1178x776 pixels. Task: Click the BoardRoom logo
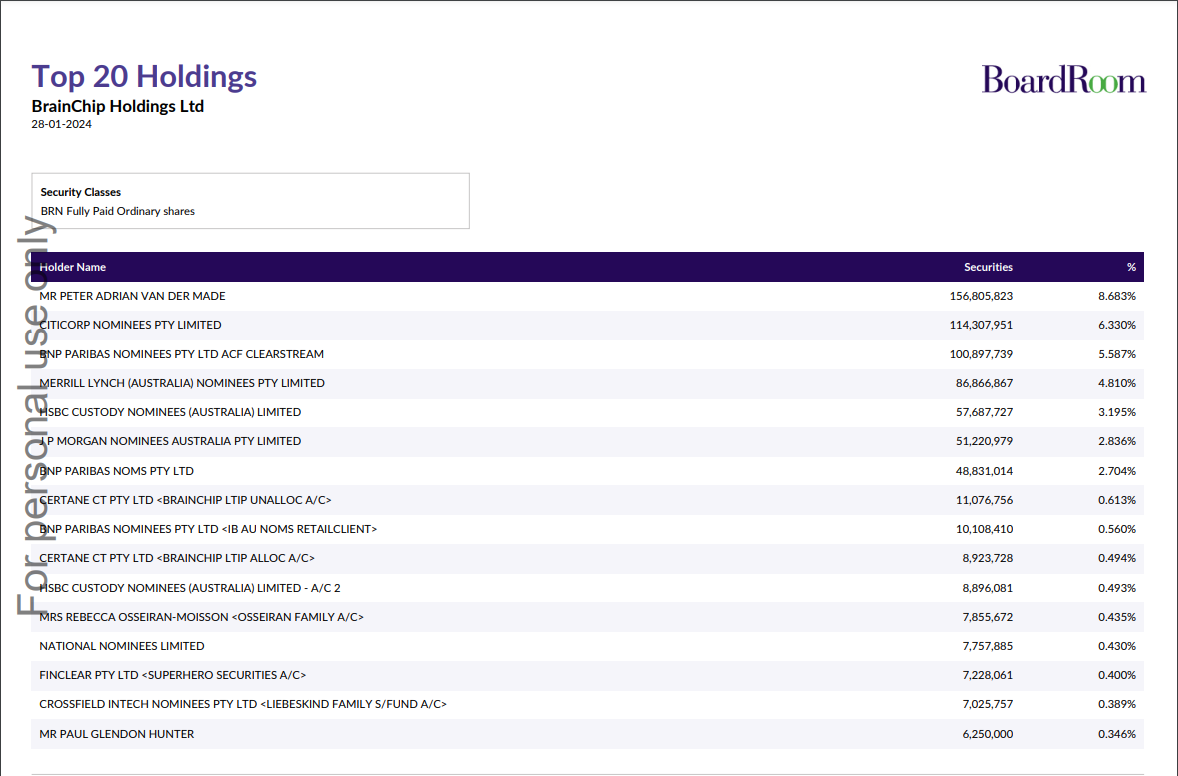click(1063, 80)
